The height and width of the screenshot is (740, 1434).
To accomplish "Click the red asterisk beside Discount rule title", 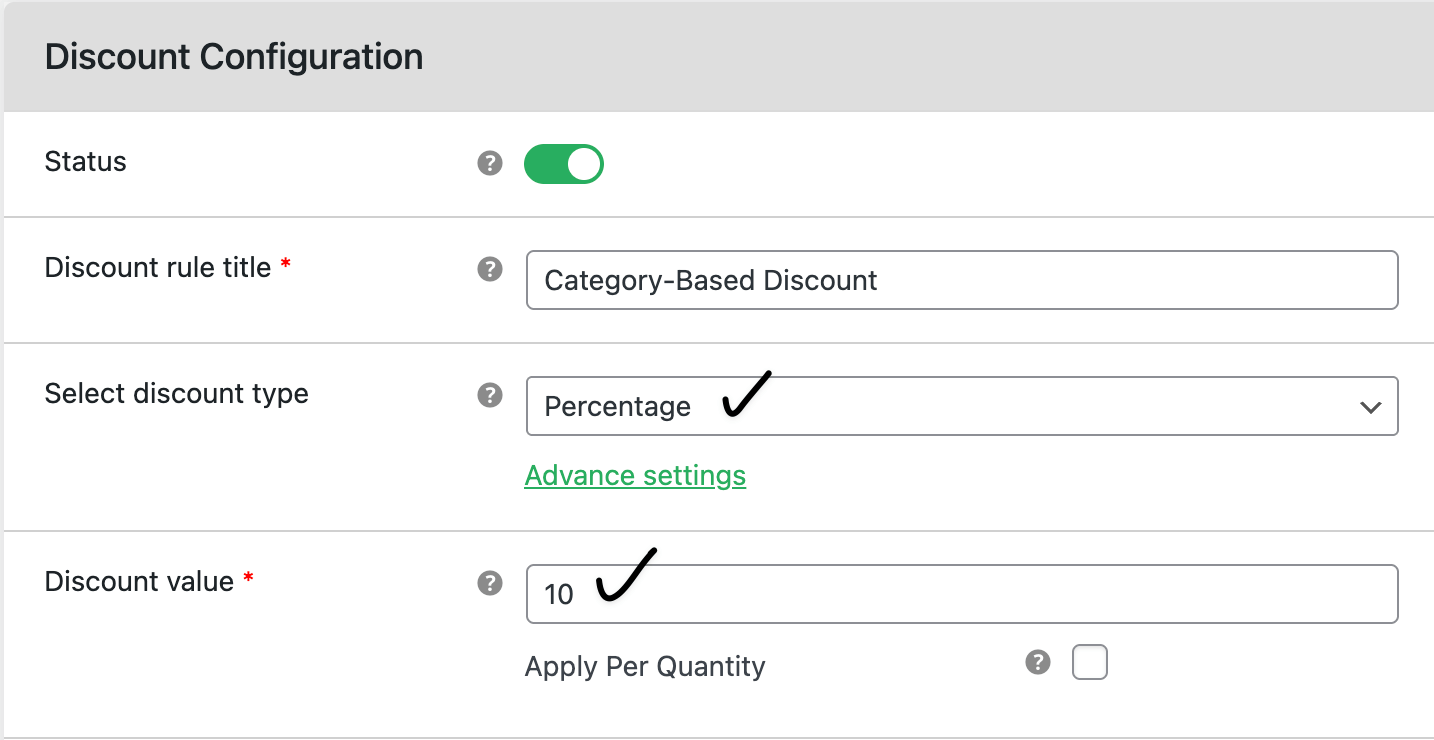I will (286, 262).
